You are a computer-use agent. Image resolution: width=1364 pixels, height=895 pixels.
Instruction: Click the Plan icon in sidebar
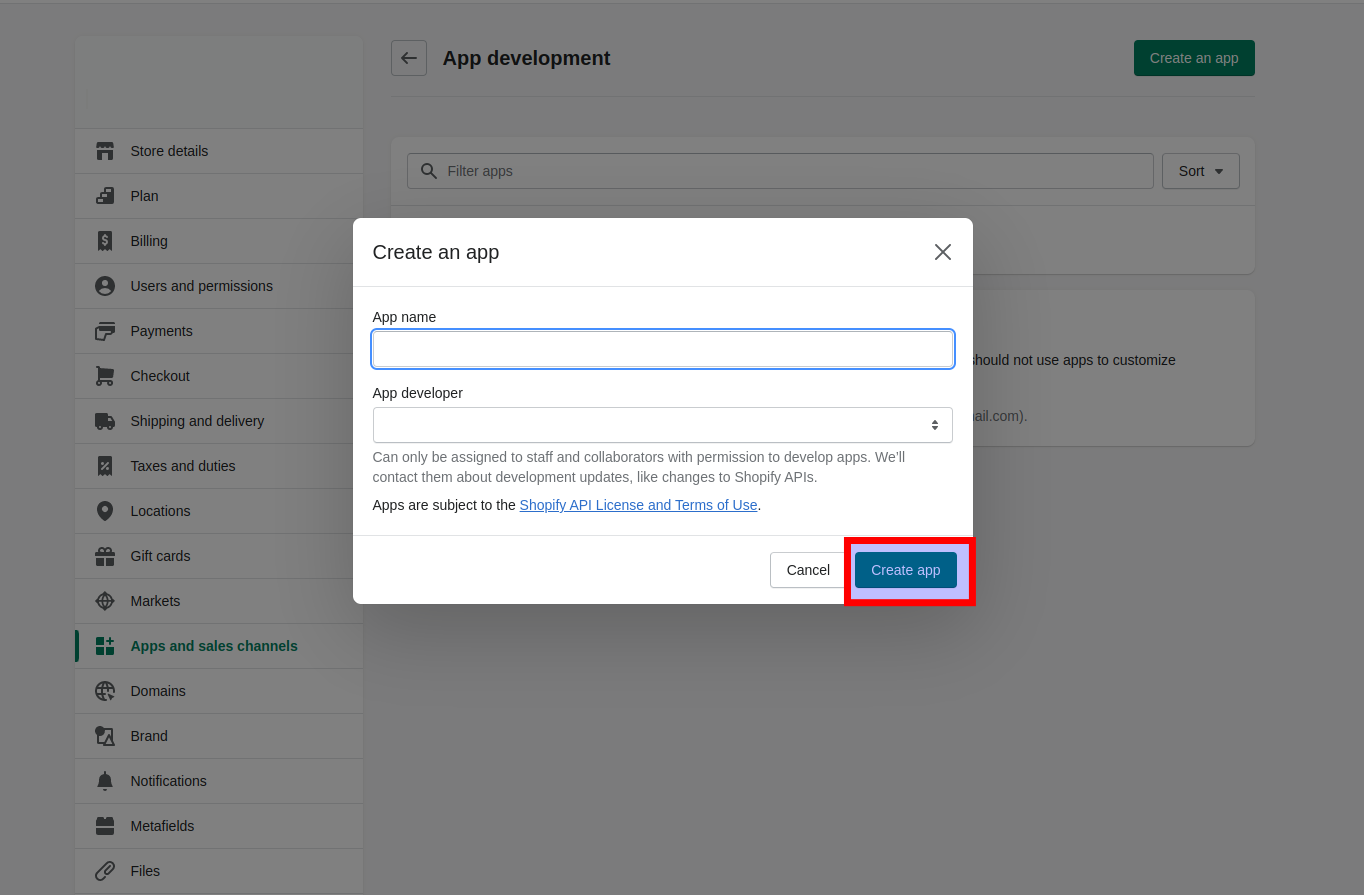(x=105, y=196)
